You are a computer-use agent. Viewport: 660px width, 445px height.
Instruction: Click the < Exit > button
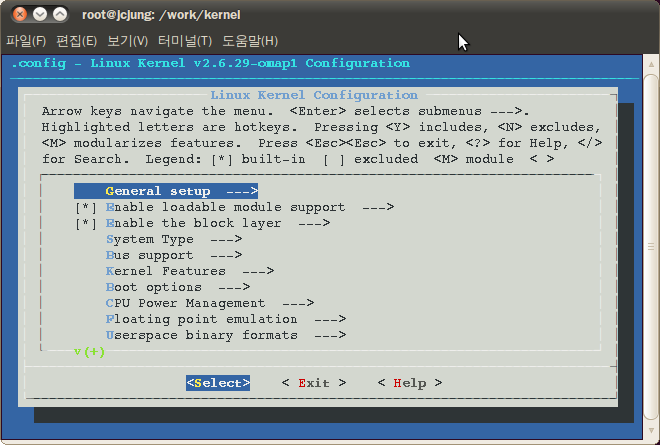(x=314, y=383)
